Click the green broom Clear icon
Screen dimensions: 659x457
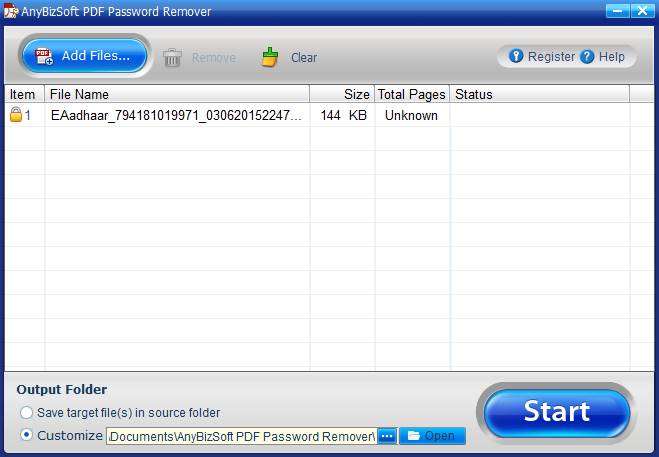270,57
